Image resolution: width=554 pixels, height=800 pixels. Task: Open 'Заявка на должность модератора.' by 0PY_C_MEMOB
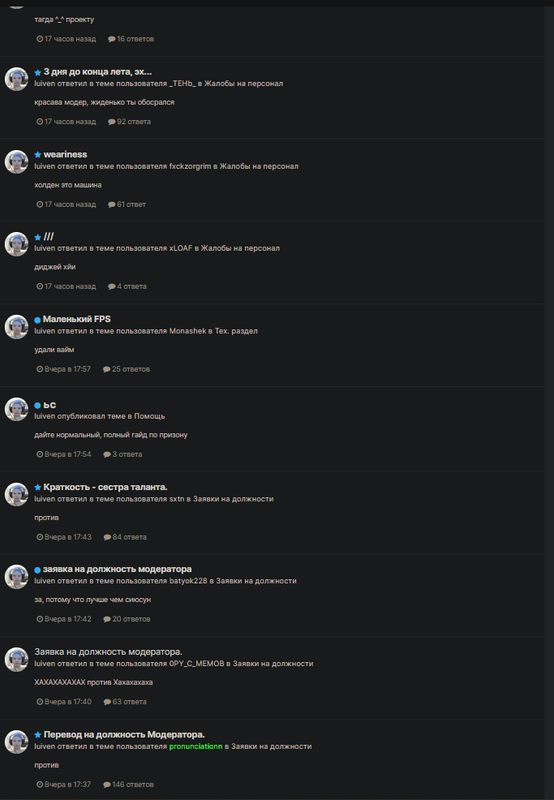[108, 652]
